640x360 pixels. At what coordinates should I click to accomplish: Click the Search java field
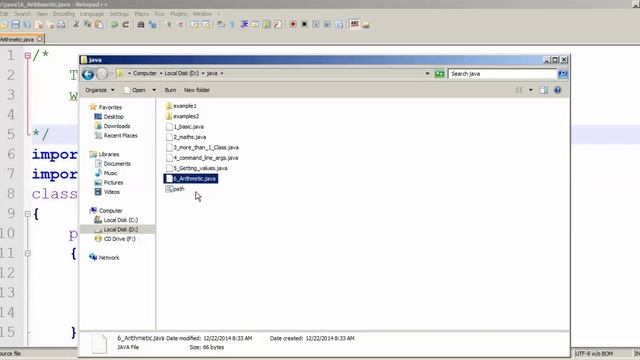point(502,74)
